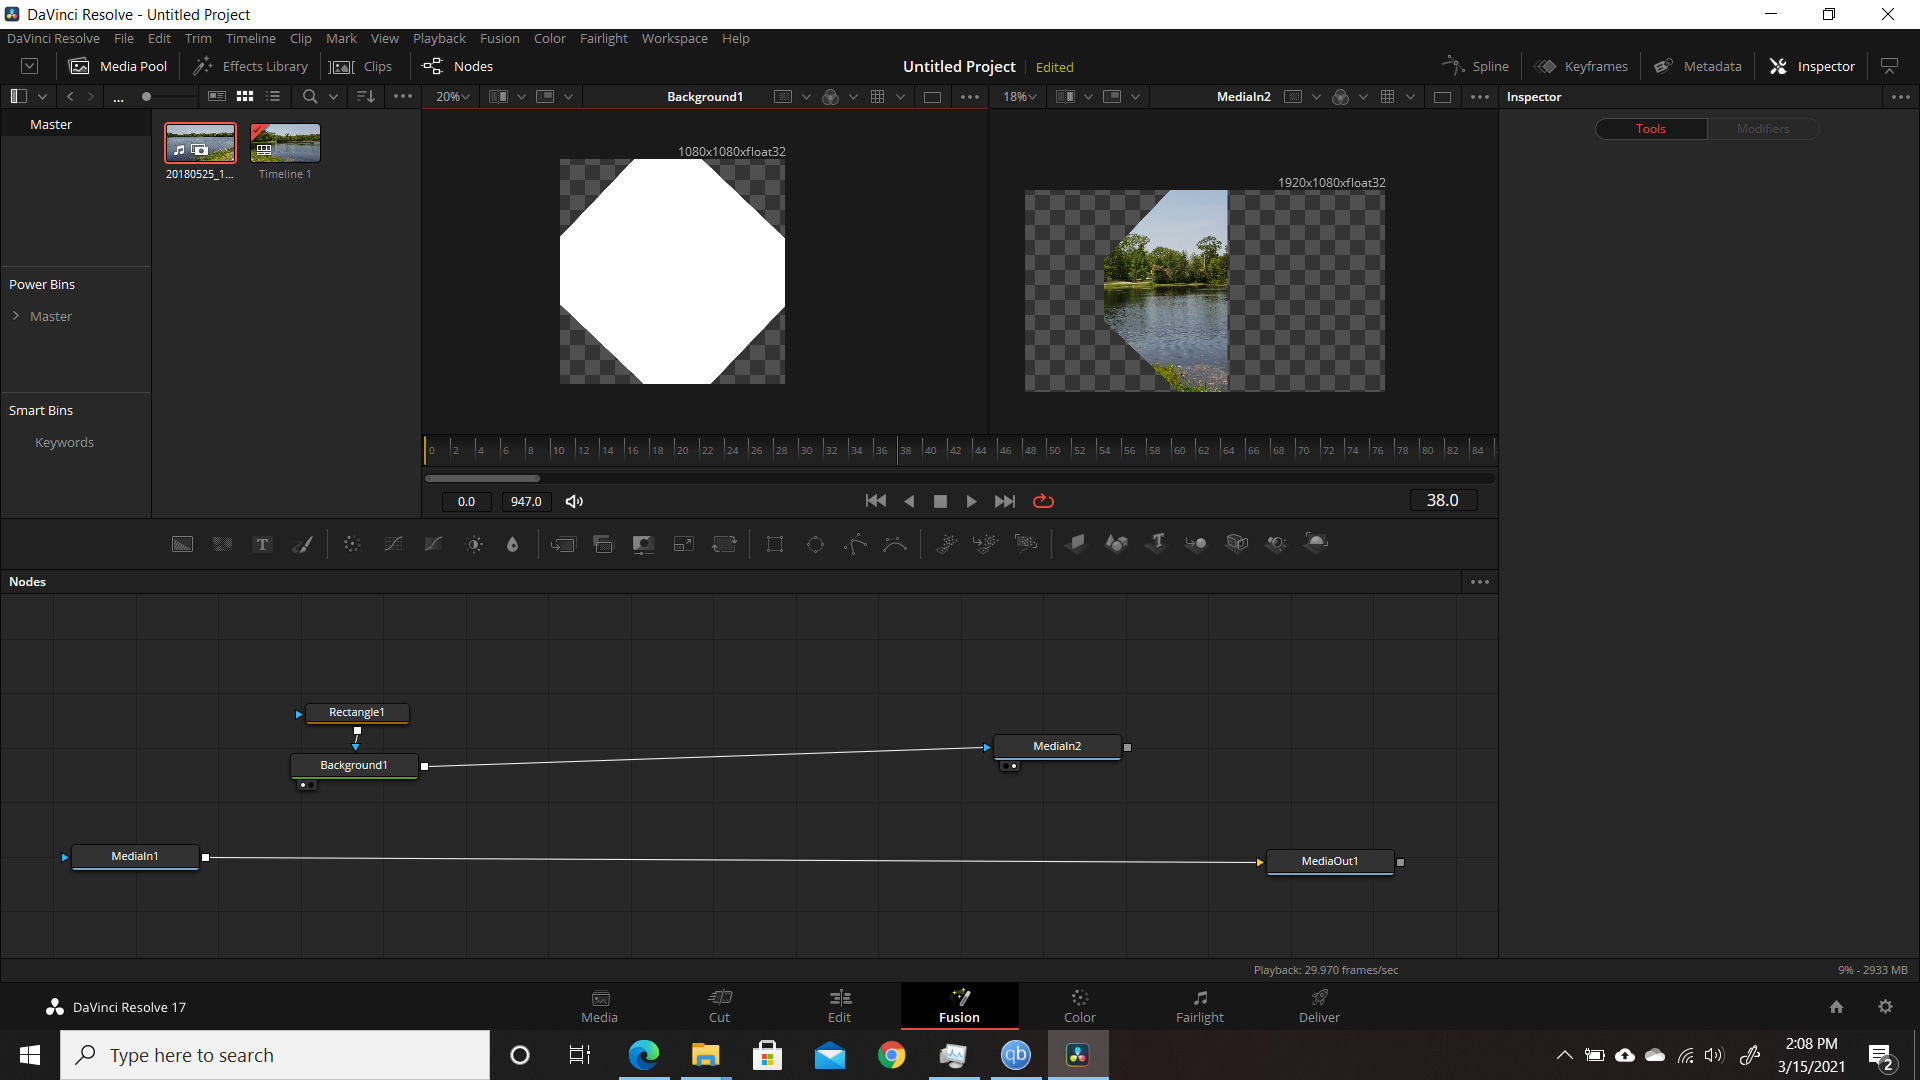Go to the project manager home
1920x1080 pixels.
click(x=1836, y=1007)
